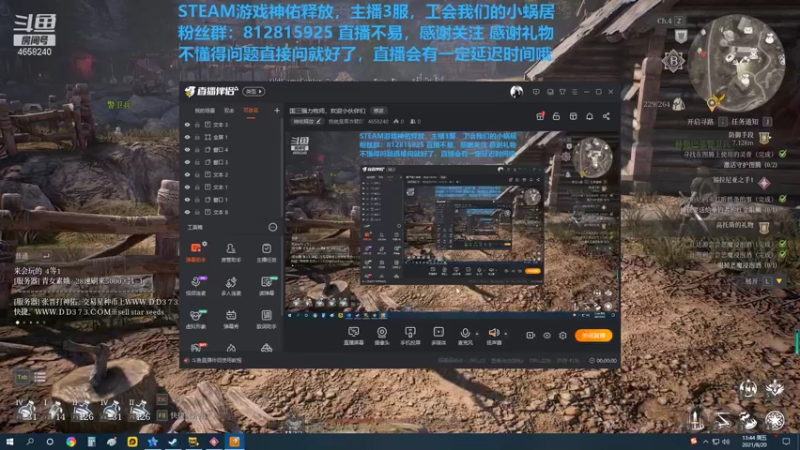Add a 多媒体 media source
Screen dimensions: 800x450
pos(438,336)
